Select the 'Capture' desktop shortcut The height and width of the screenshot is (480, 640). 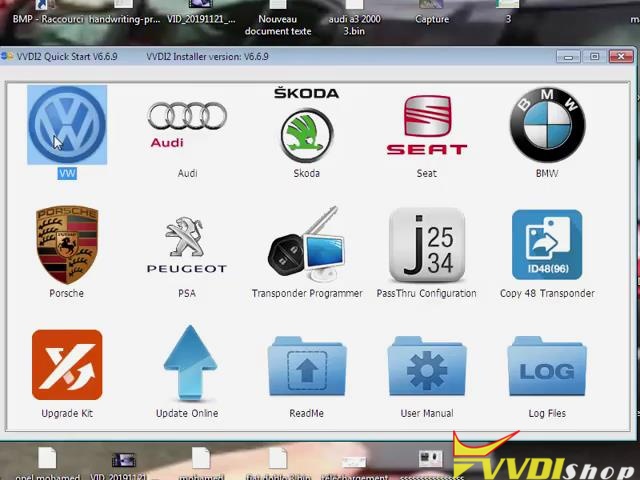coord(432,14)
